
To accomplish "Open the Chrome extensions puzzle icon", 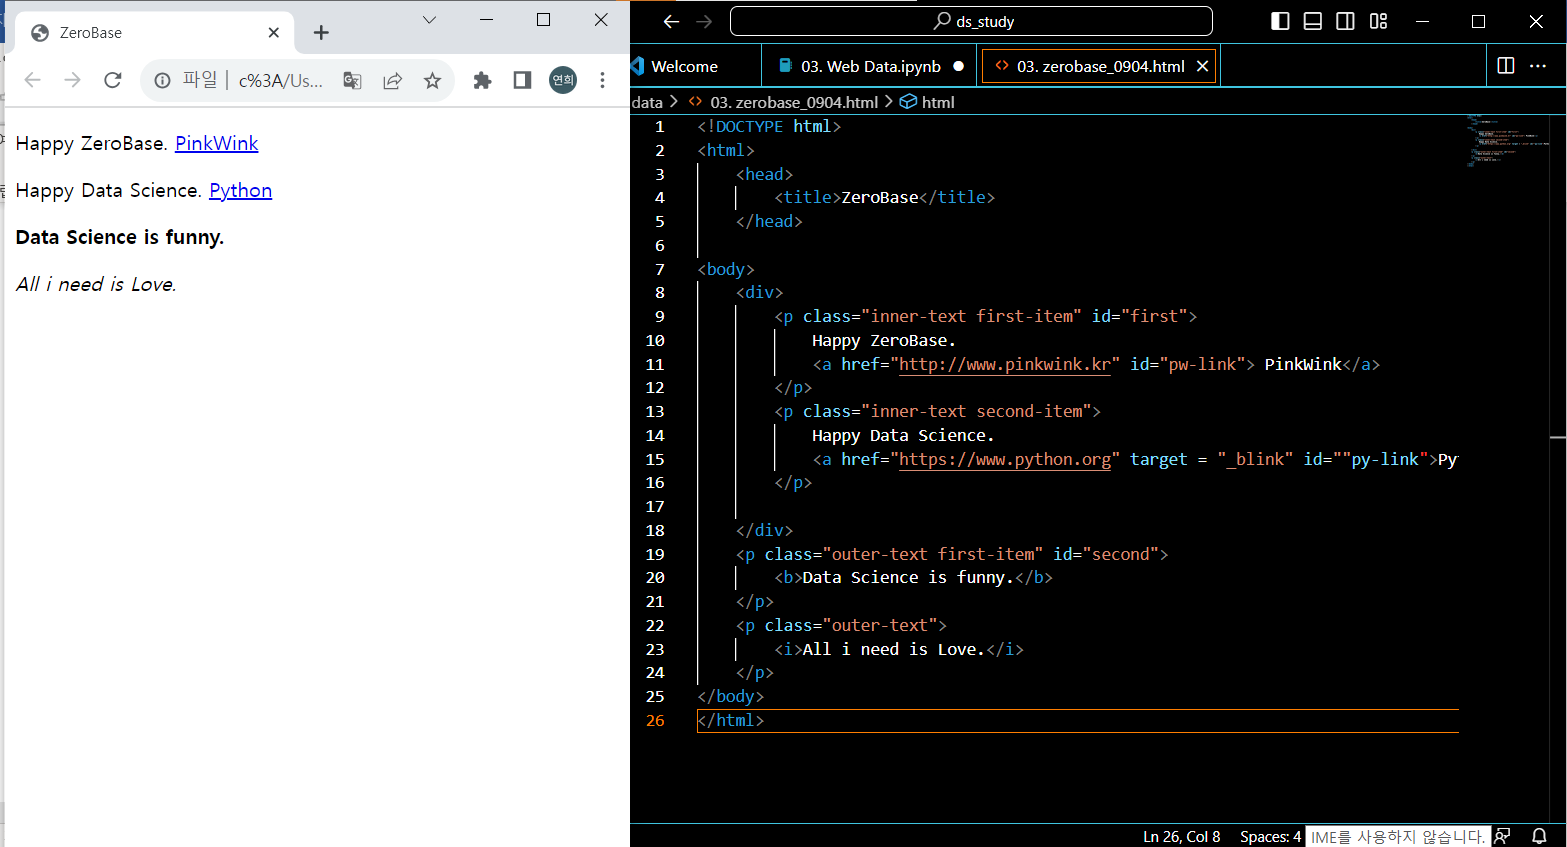I will pyautogui.click(x=482, y=80).
